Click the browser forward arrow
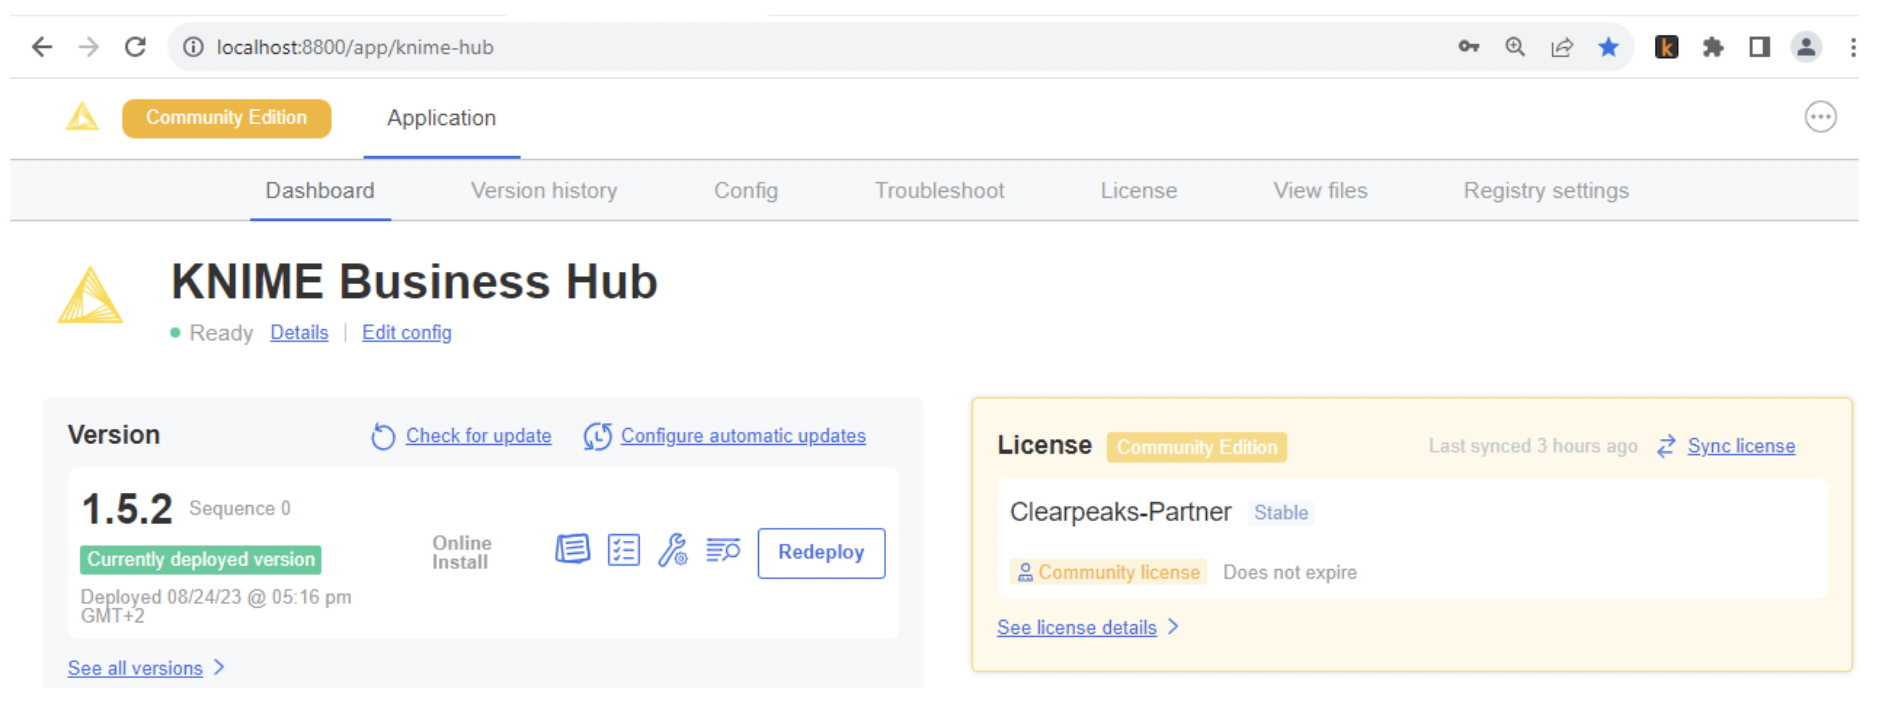Image resolution: width=1888 pixels, height=704 pixels. 89,47
